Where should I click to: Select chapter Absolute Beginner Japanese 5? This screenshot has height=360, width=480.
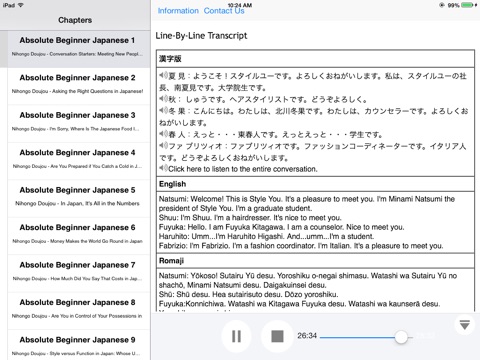click(x=79, y=199)
